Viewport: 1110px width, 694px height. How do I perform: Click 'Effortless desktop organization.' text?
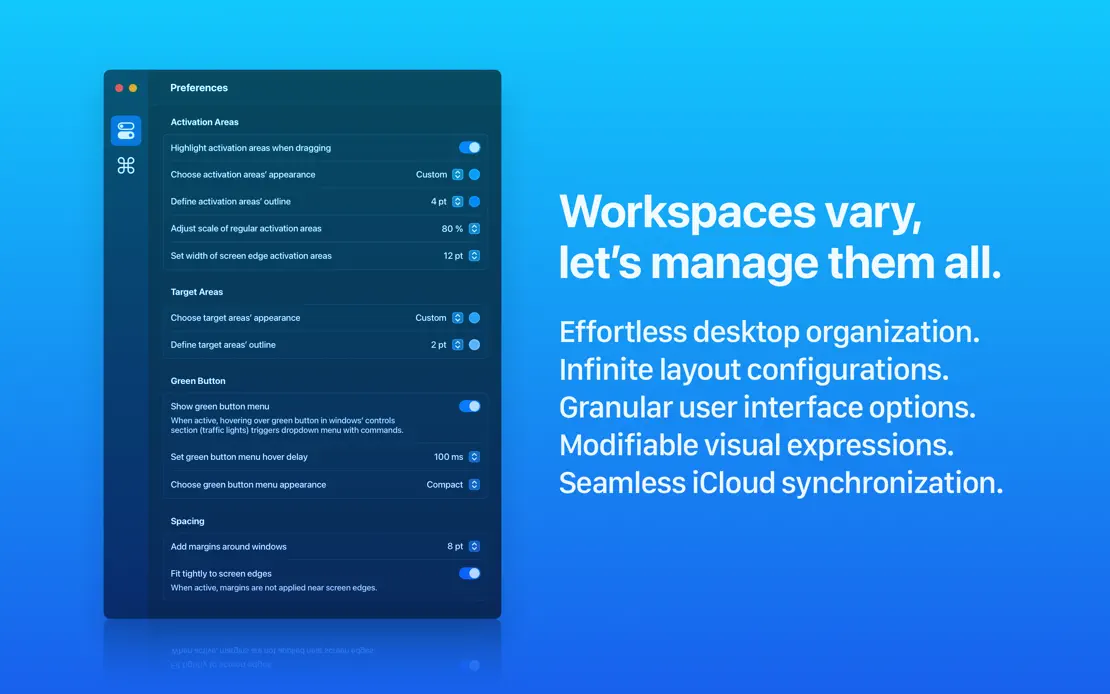[x=769, y=331]
